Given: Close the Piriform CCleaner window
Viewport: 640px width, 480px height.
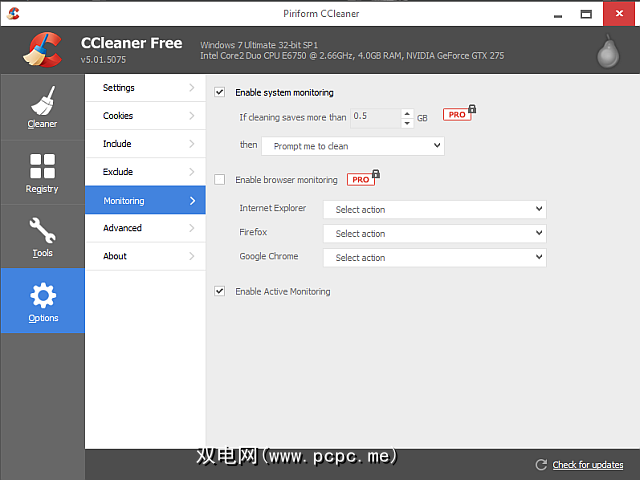Looking at the screenshot, I should coord(619,13).
